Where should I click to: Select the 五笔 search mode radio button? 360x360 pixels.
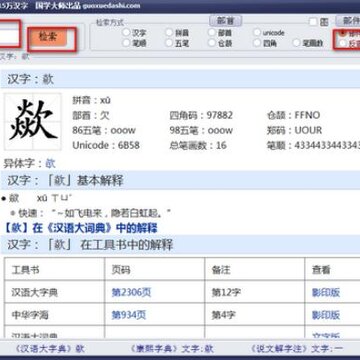169,43
